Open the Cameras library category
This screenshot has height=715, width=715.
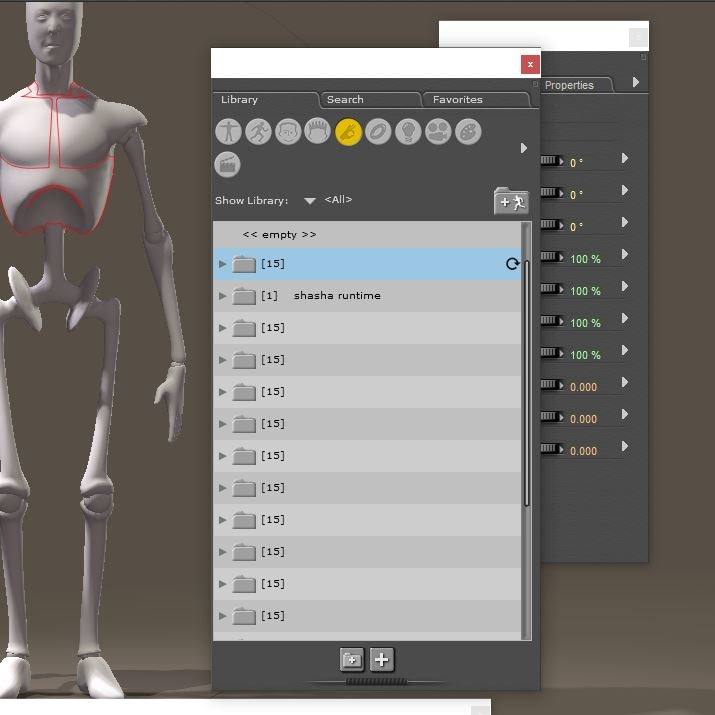pyautogui.click(x=438, y=131)
